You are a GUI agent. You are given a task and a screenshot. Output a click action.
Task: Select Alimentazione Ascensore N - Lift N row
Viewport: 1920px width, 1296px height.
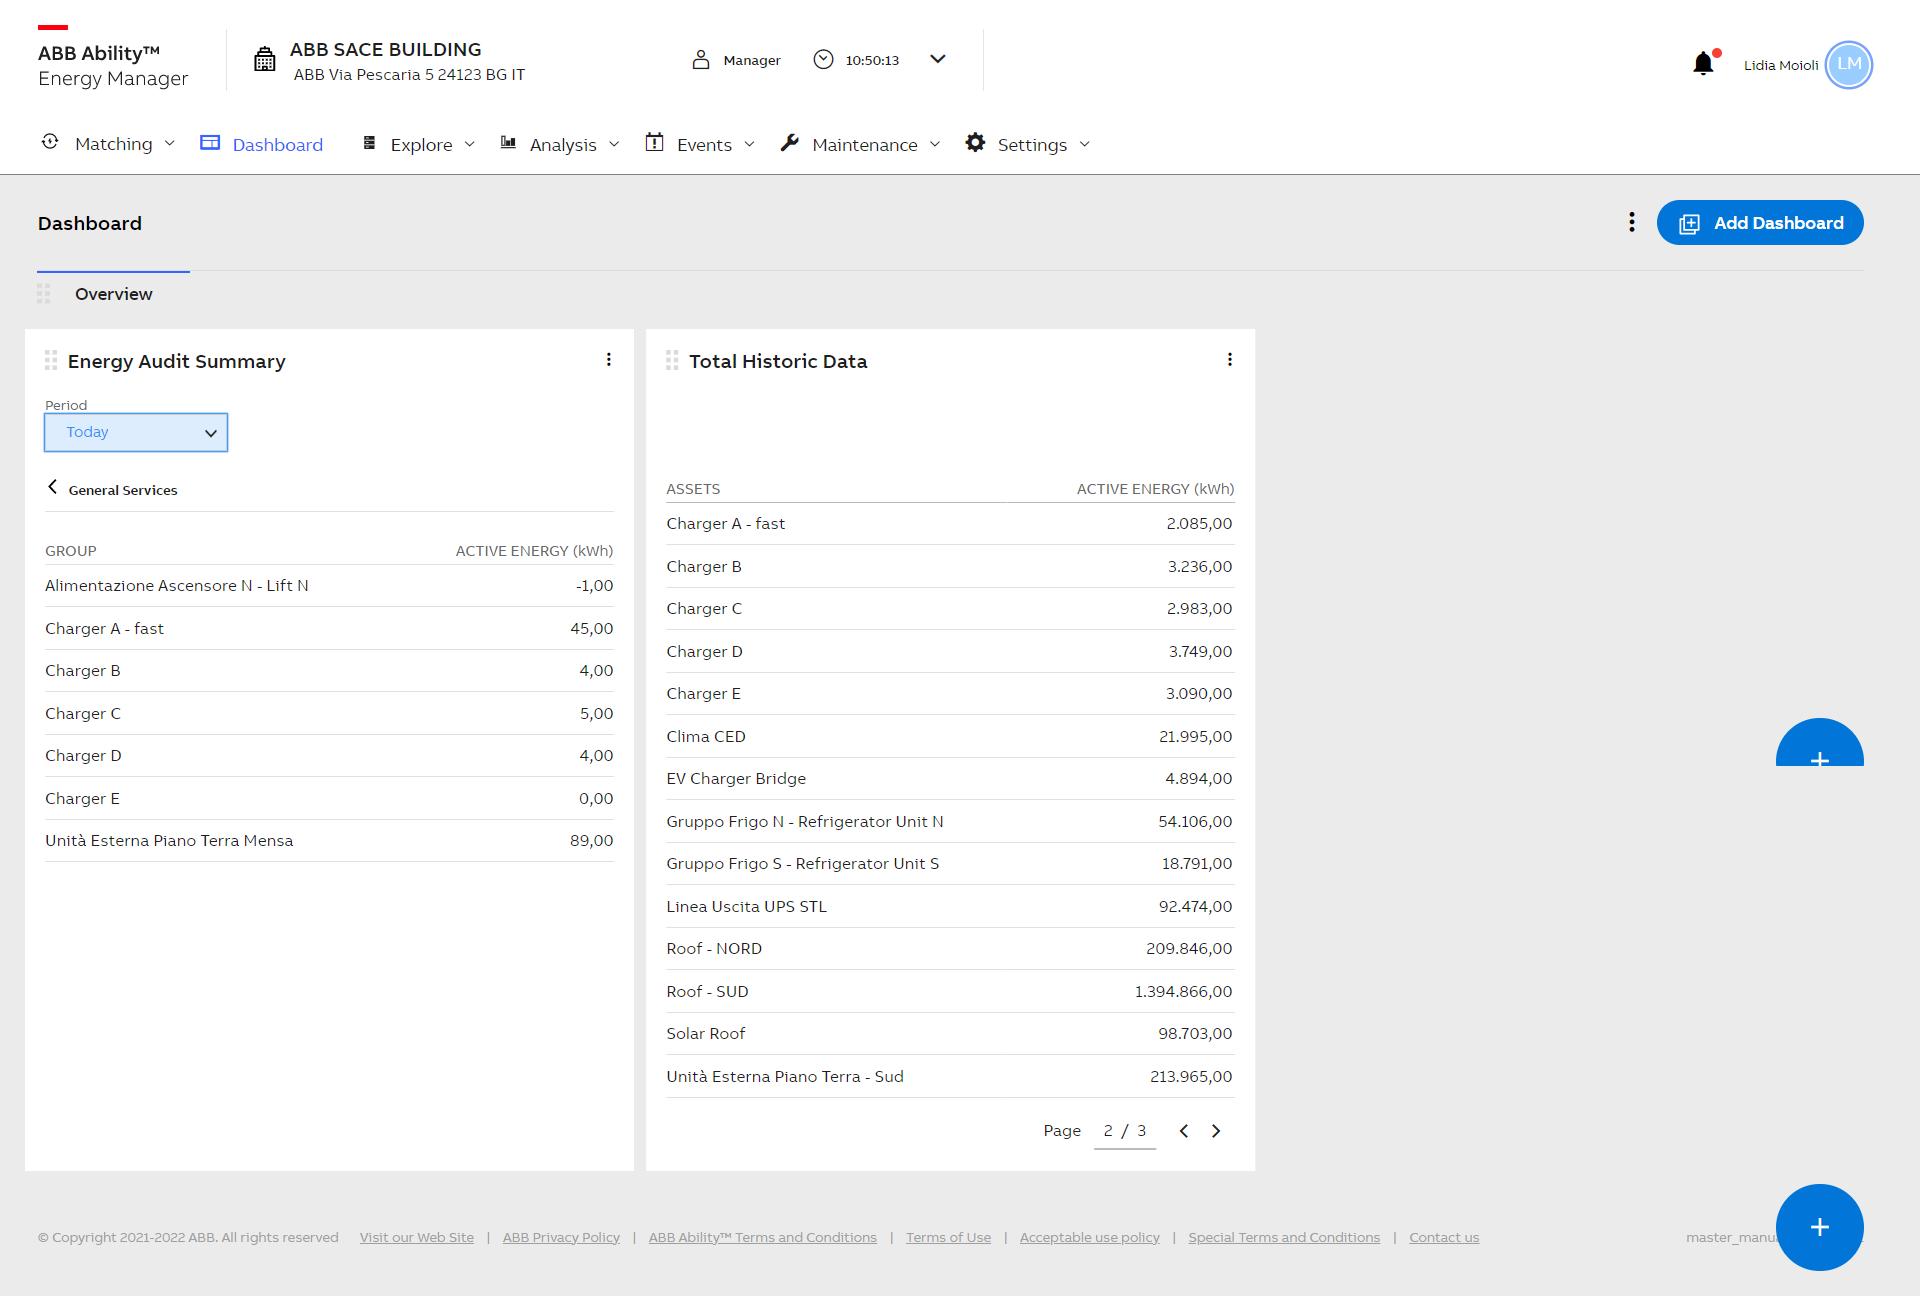coord(329,586)
